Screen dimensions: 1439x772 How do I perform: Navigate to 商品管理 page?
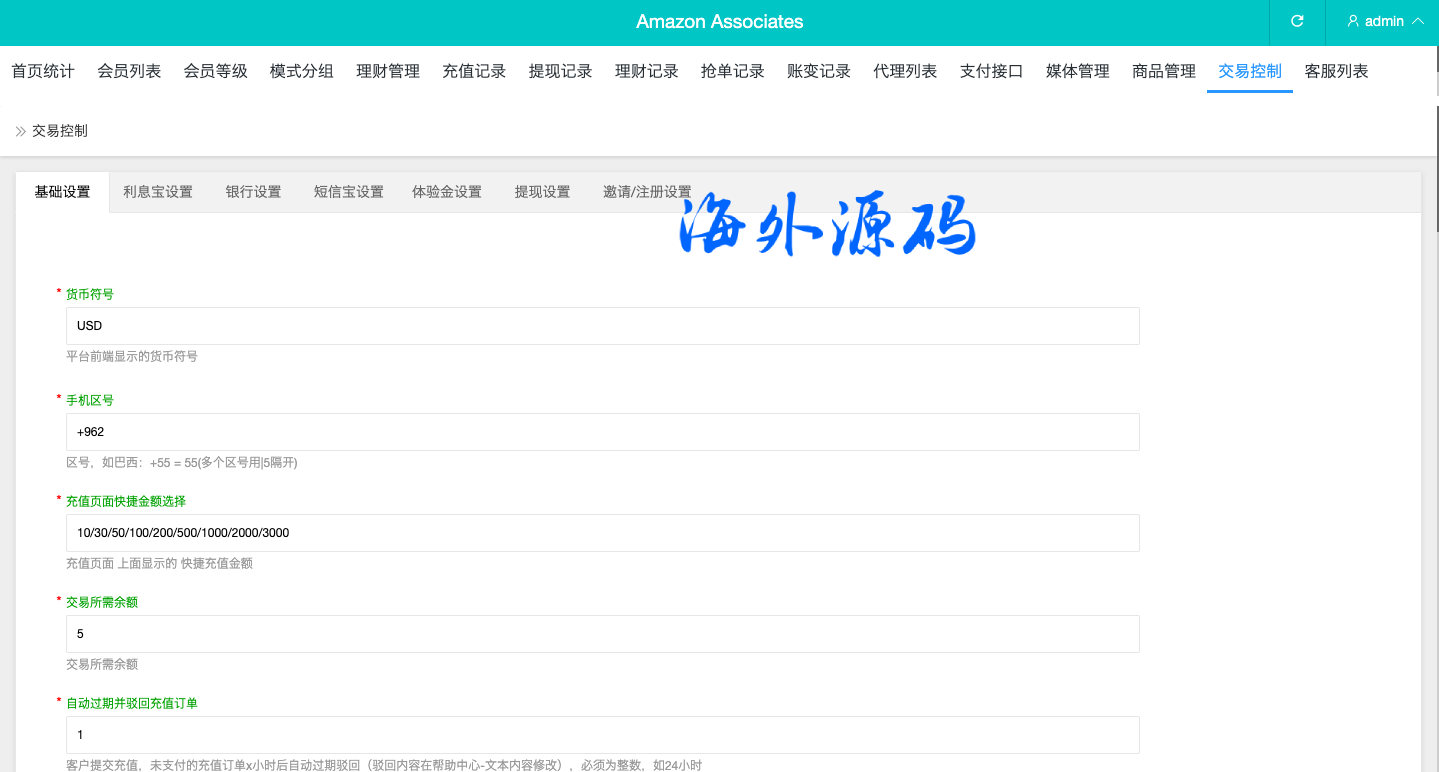point(1163,71)
